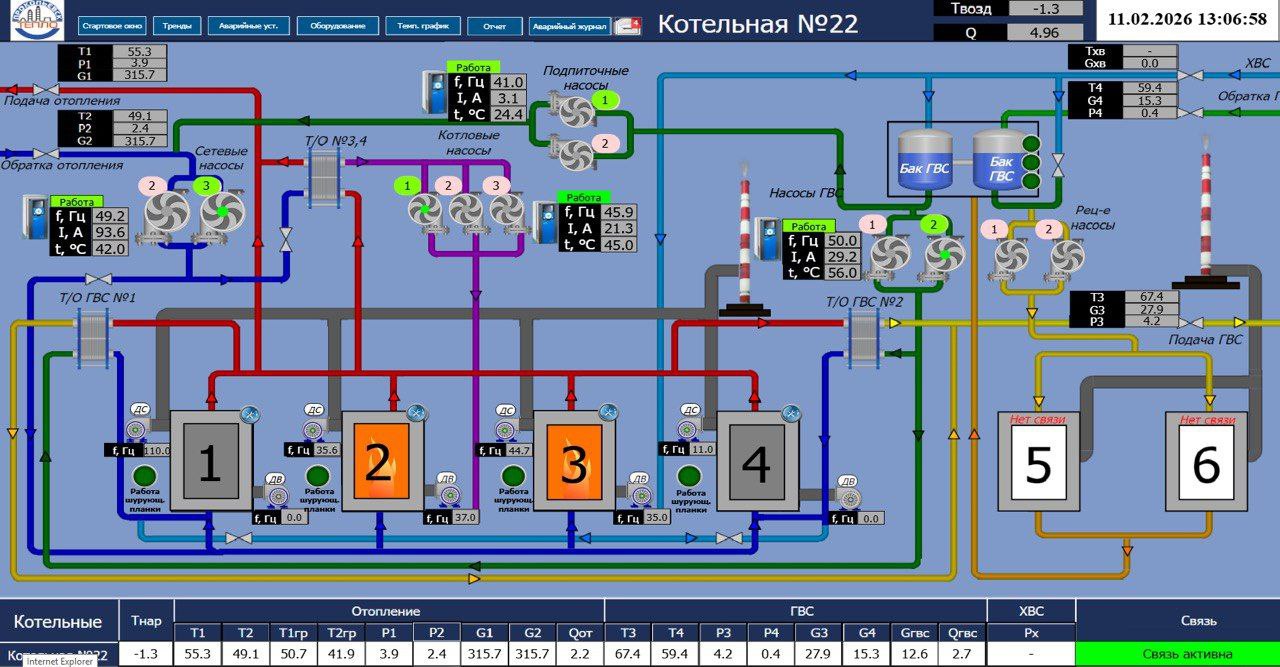Open heat exchanger Т/О №3,4
This screenshot has width=1280, height=667.
[x=324, y=170]
